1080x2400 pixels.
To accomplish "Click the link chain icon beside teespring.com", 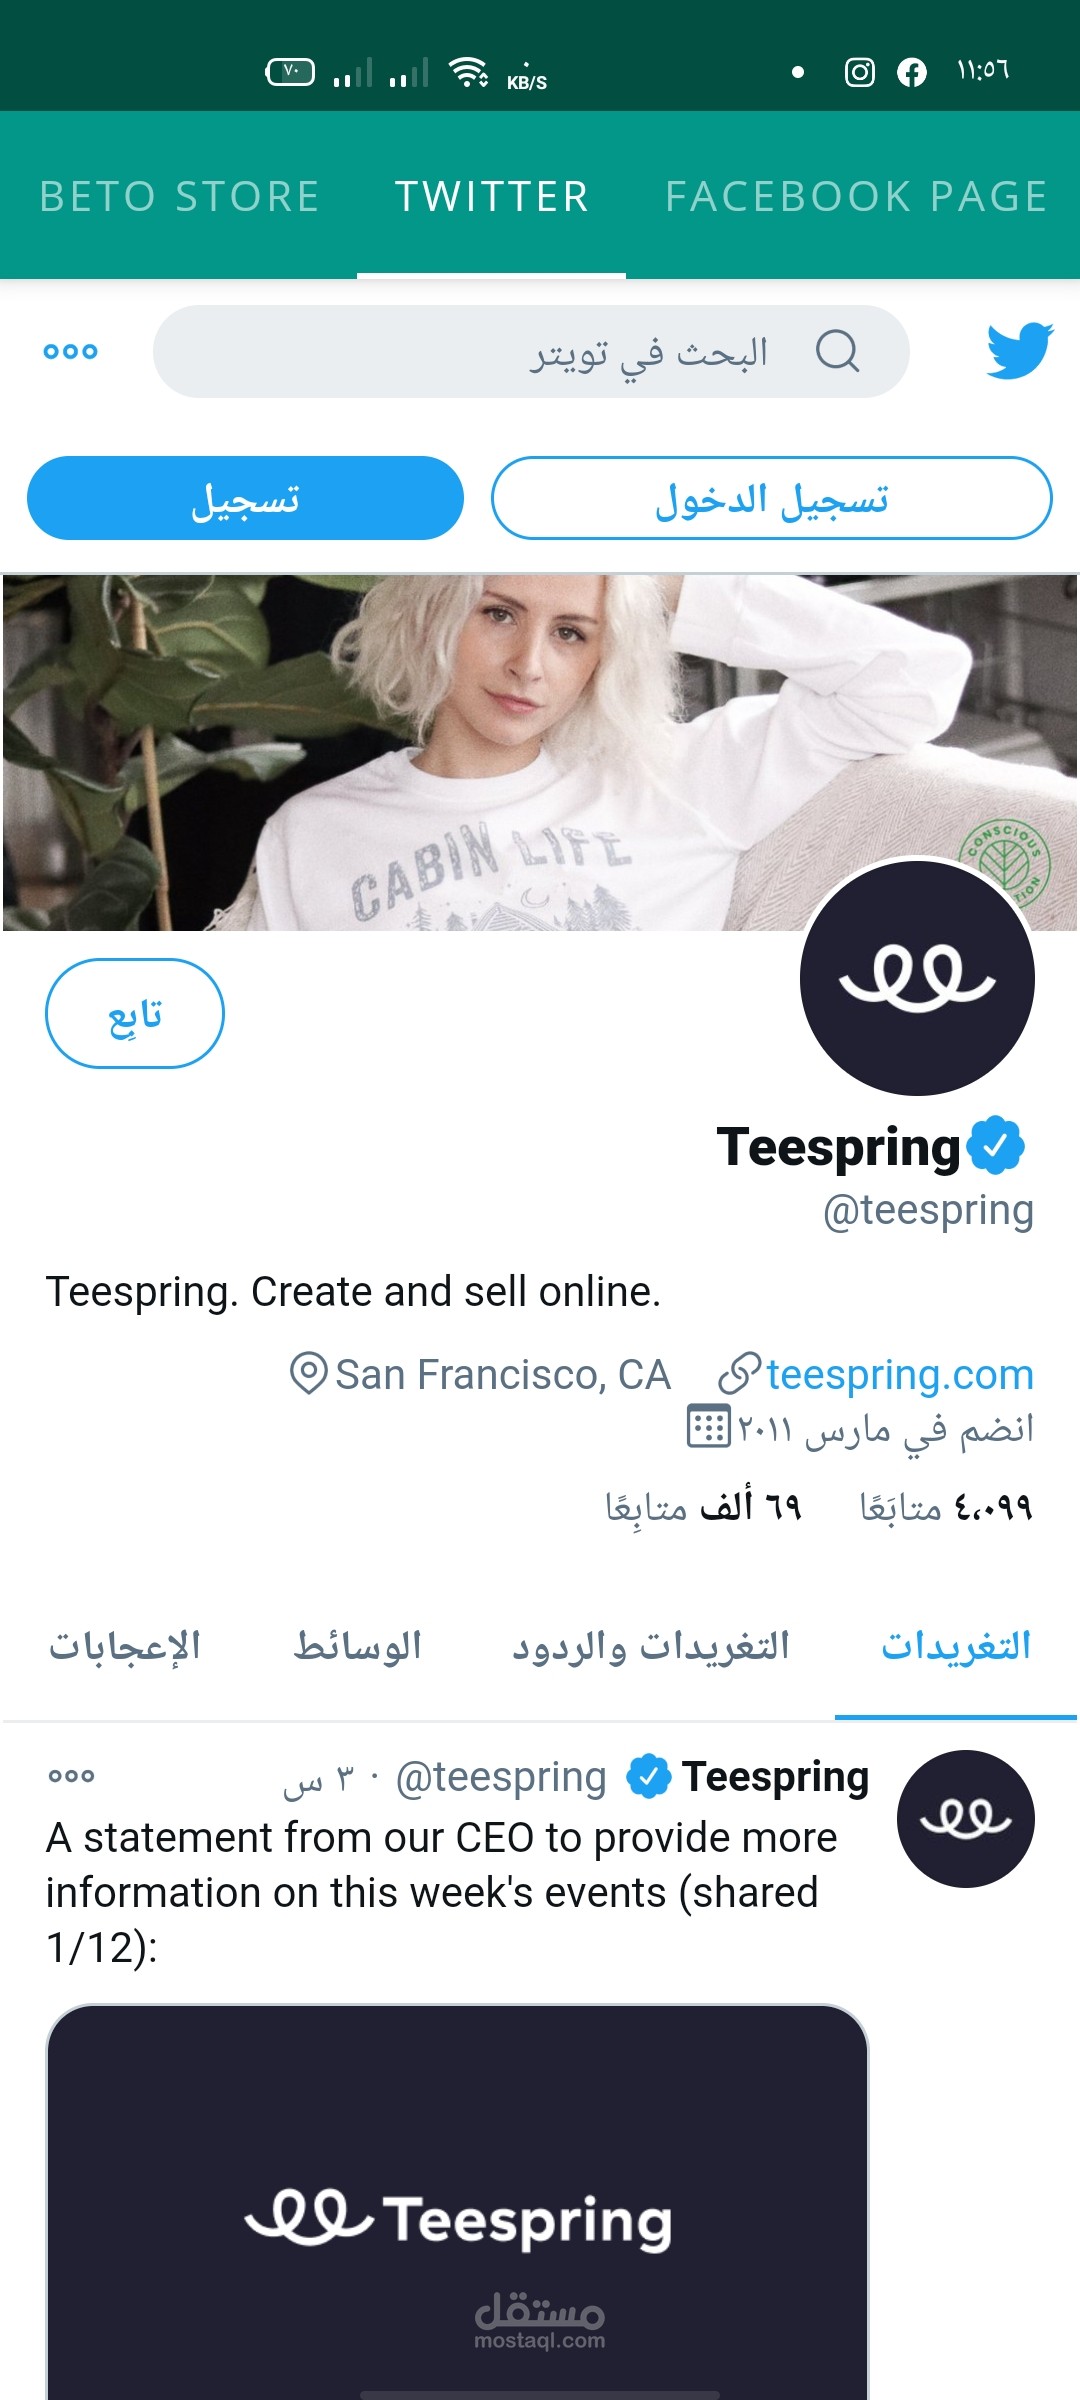I will [740, 1375].
